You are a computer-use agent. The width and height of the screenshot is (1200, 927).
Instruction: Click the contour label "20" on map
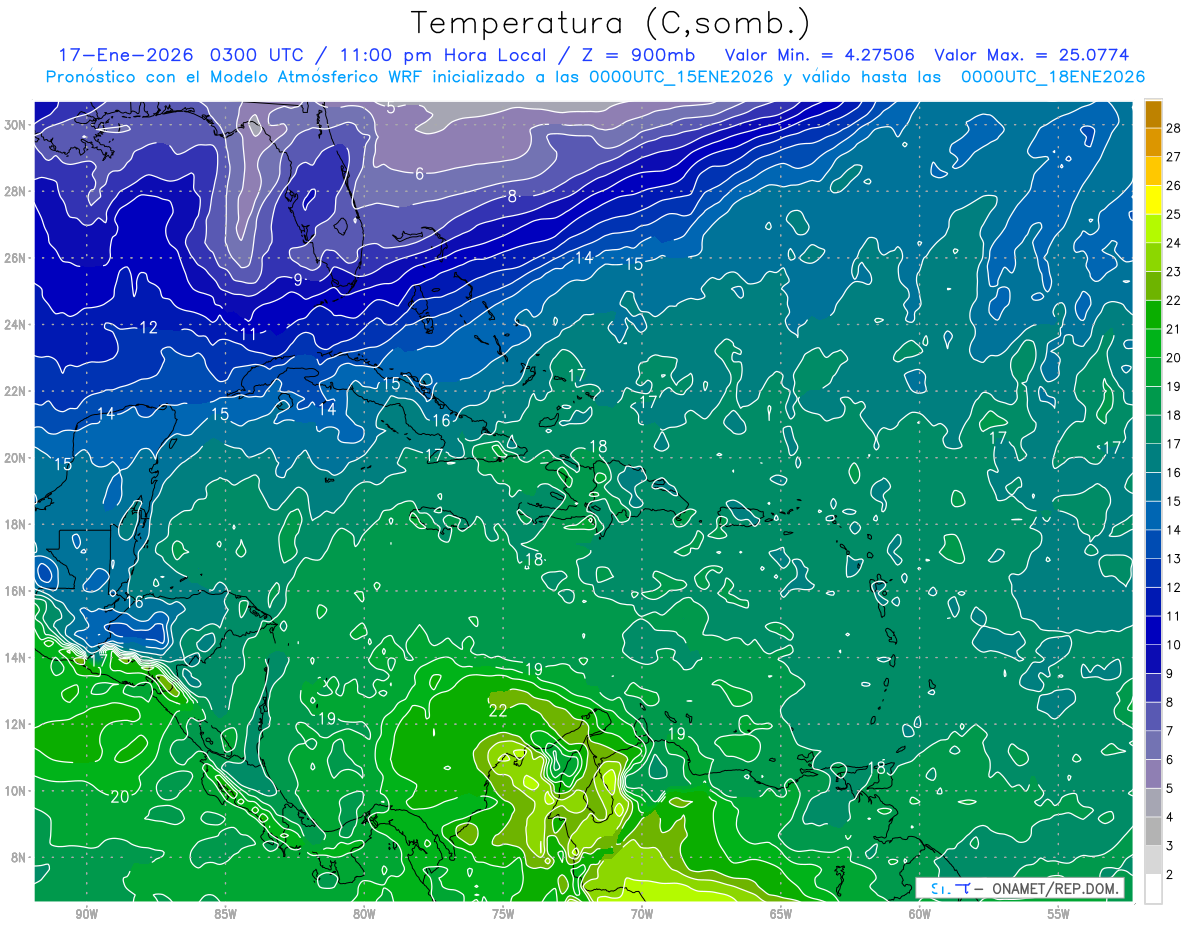pyautogui.click(x=120, y=796)
